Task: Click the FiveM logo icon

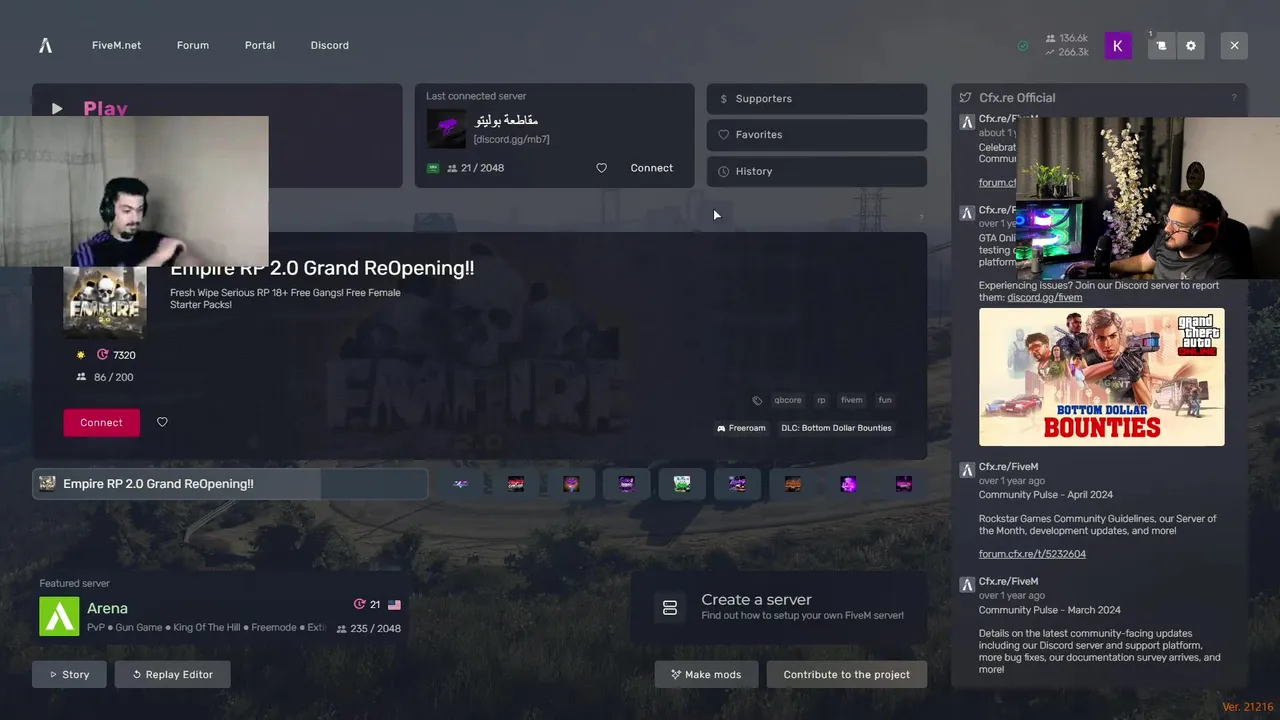Action: tap(45, 45)
